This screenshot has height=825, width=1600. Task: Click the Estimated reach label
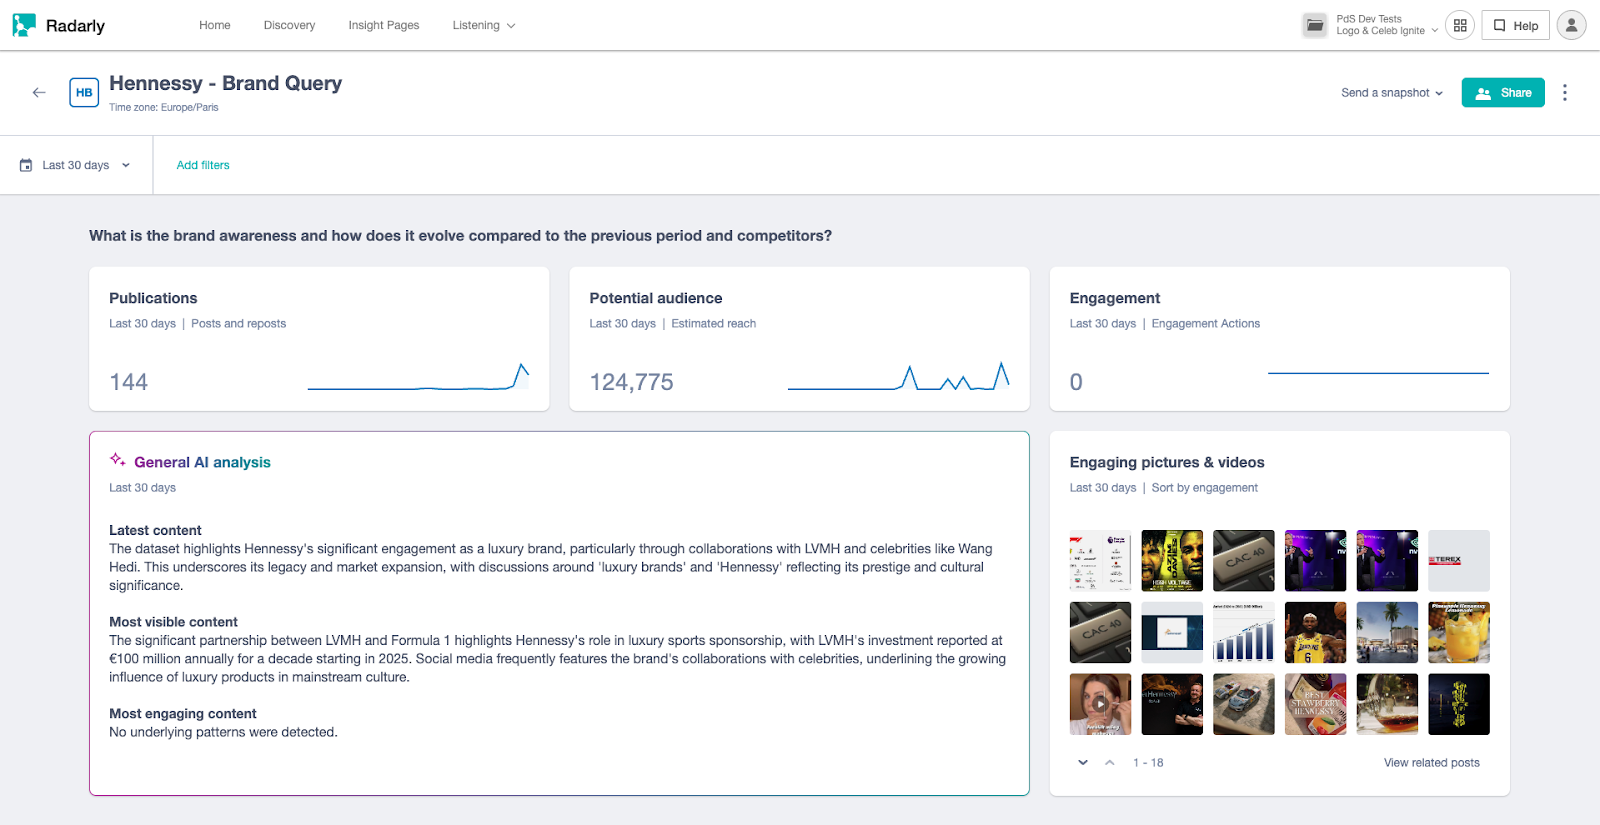(713, 324)
